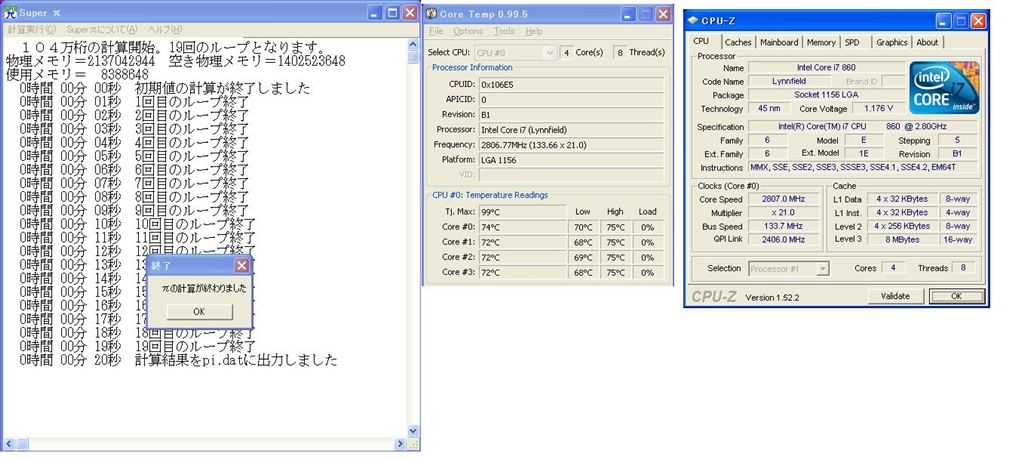Screen dimensions: 1024x459
Task: Expand the Processor #1 Selection dropdown in CPU-Z
Action: [x=823, y=268]
